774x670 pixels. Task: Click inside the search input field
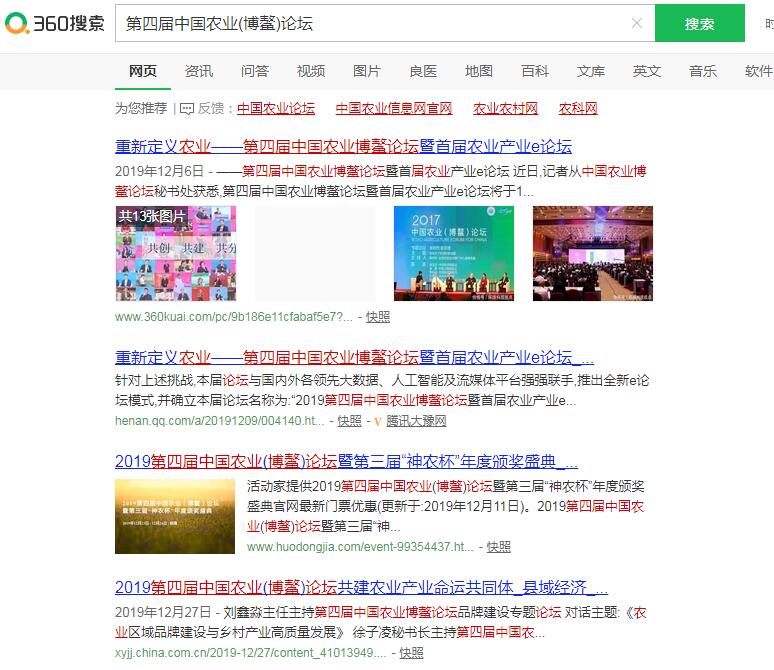370,24
